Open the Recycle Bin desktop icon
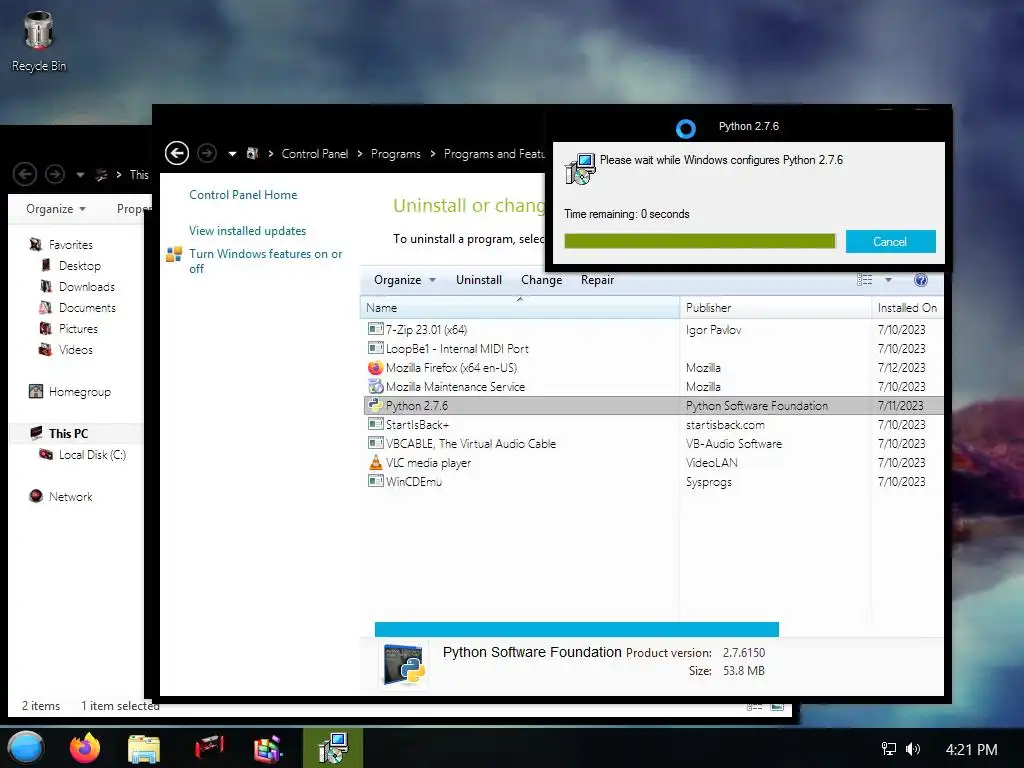This screenshot has width=1024, height=768. (39, 40)
